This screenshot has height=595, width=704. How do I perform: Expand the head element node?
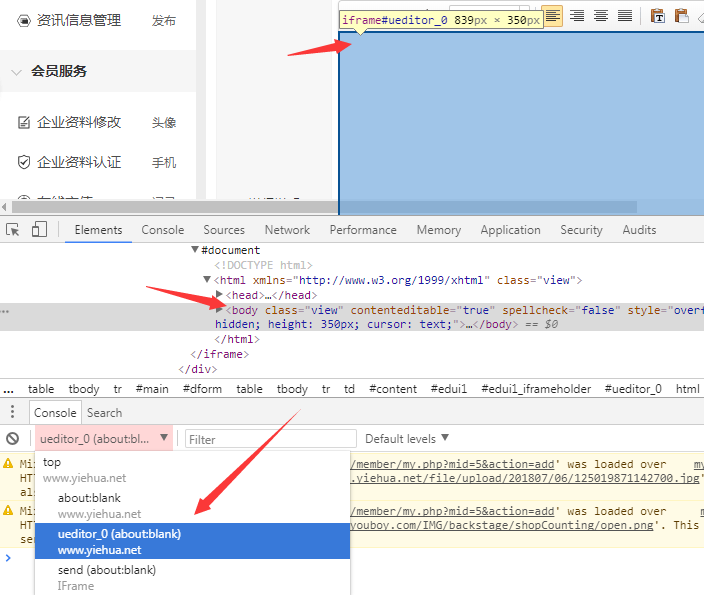(220, 295)
